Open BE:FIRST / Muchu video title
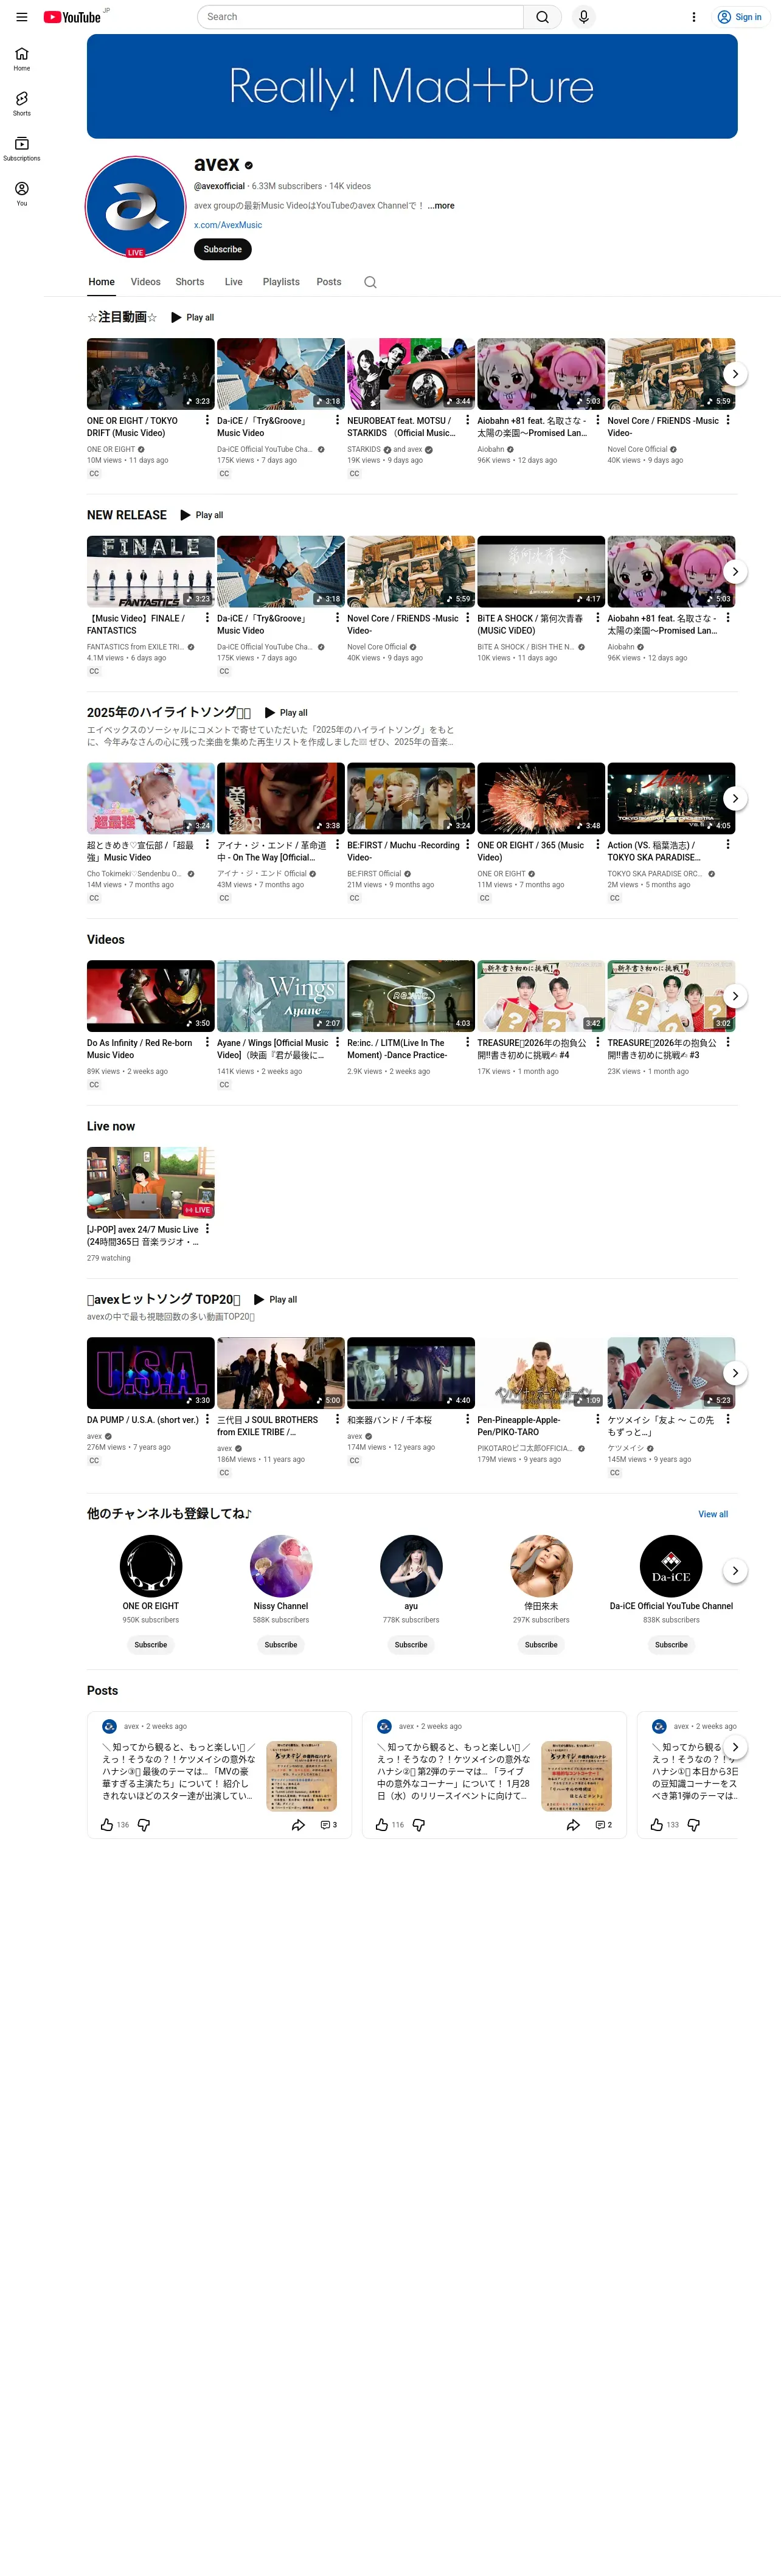 click(x=403, y=852)
